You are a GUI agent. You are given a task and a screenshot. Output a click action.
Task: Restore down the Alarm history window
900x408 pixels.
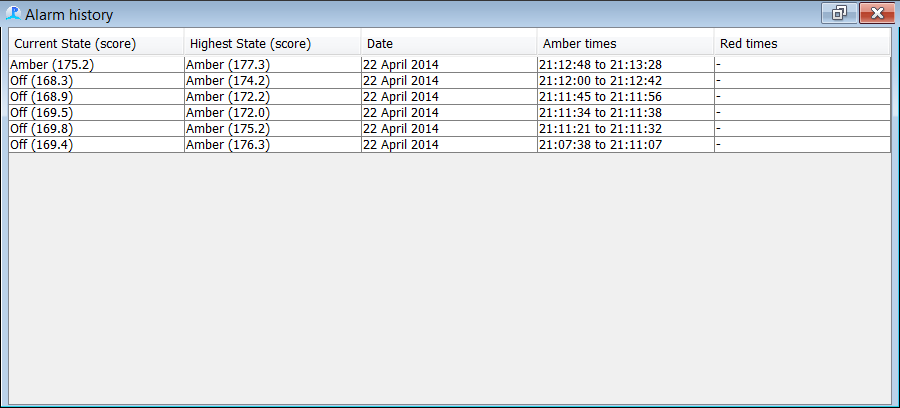[839, 13]
